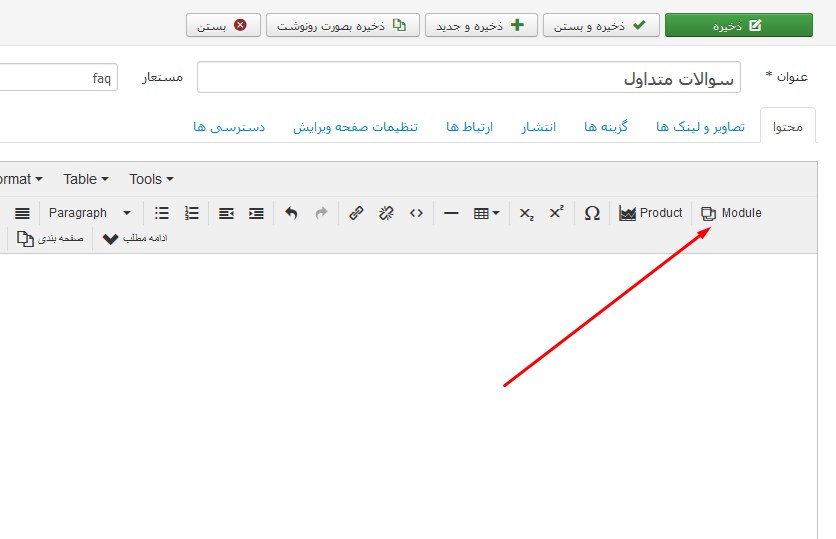Click inside the empty editor content area
836x539 pixels.
coord(408,396)
